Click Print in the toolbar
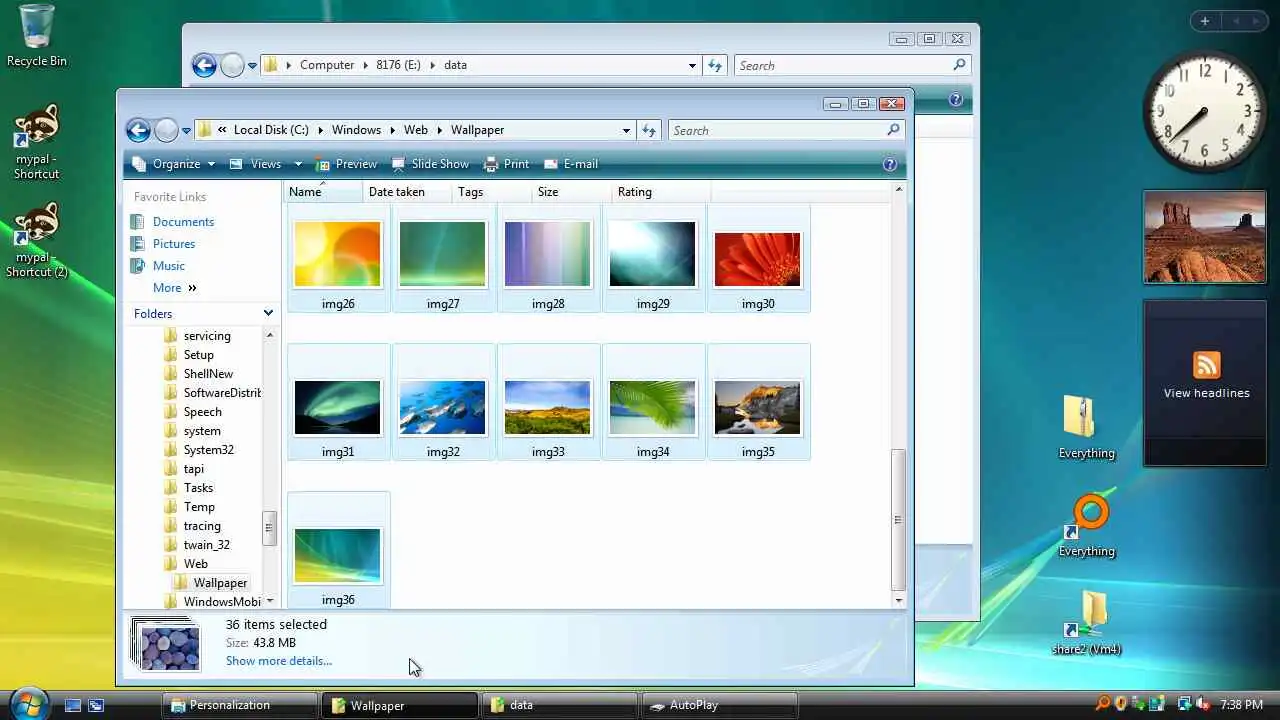The height and width of the screenshot is (720, 1280). coord(507,164)
